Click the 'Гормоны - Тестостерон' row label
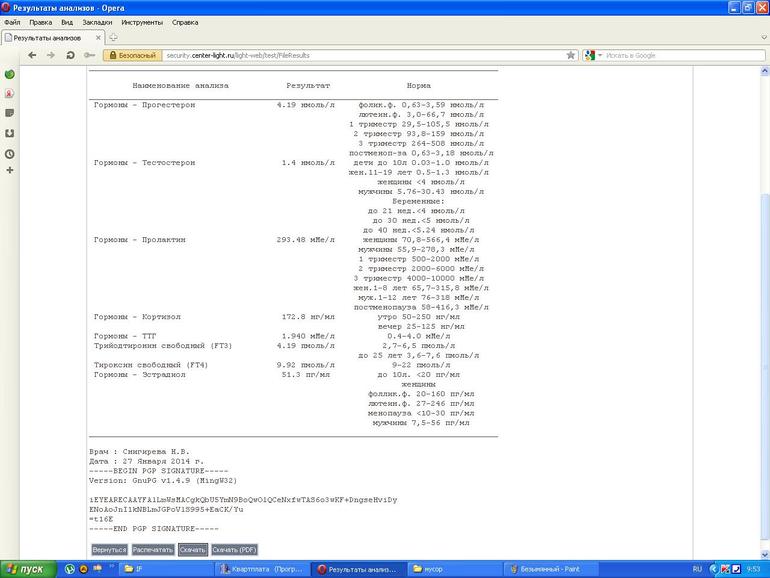Image resolution: width=770 pixels, height=578 pixels. click(x=144, y=163)
